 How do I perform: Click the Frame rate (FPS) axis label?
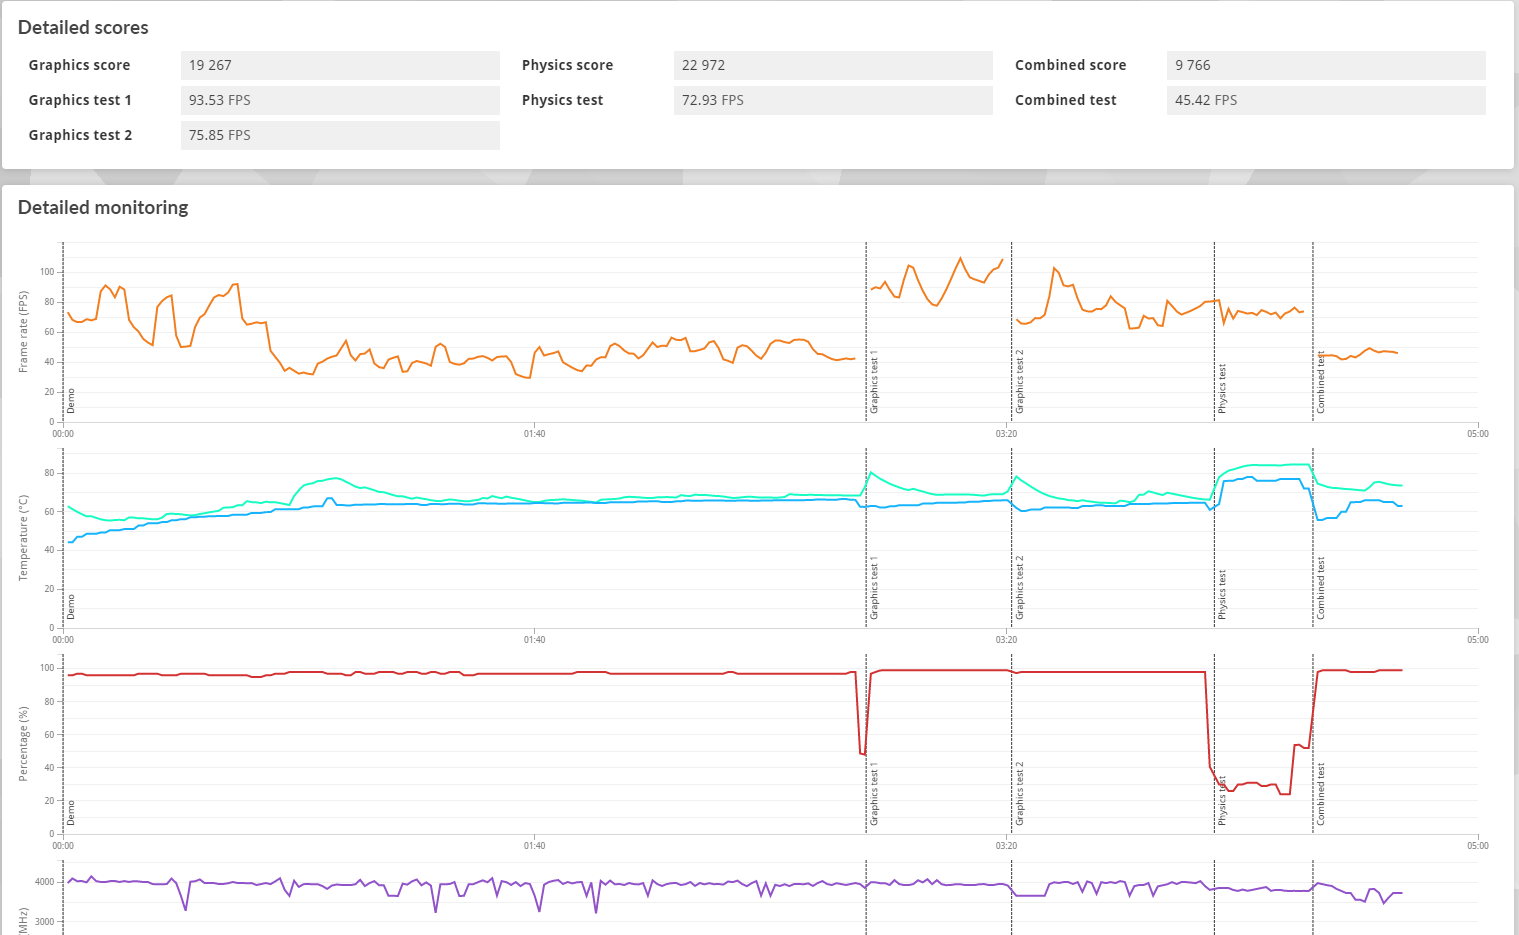(23, 332)
